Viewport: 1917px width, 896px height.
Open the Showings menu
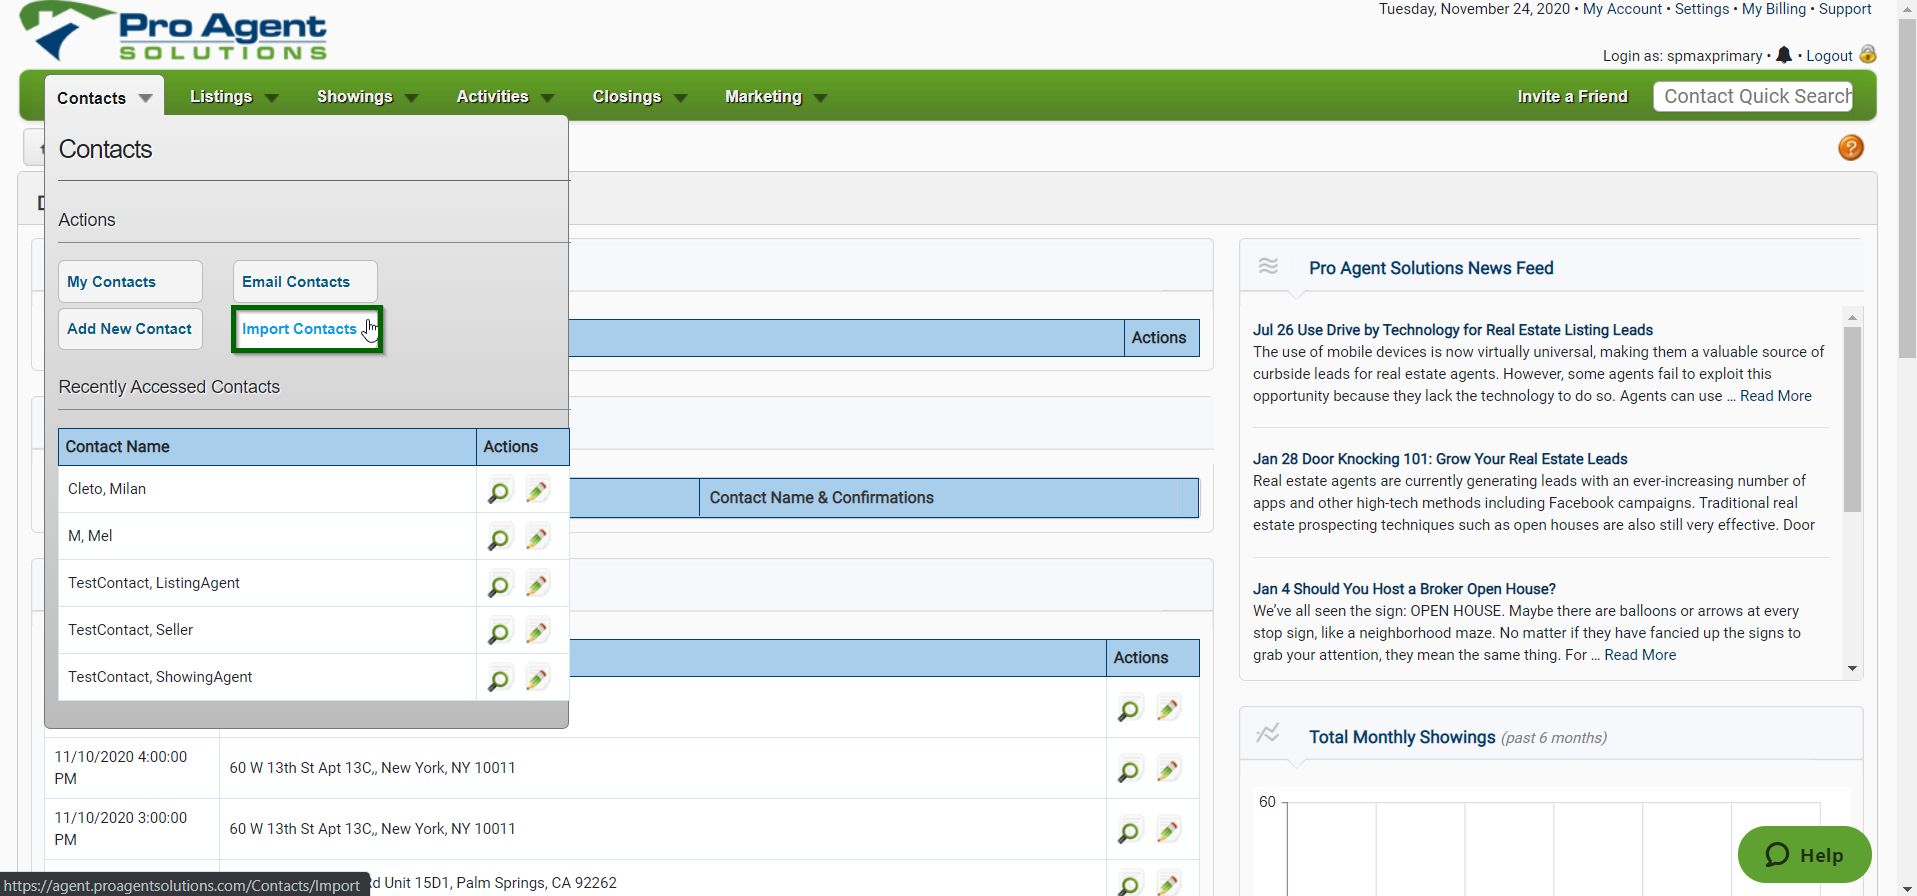tap(354, 96)
